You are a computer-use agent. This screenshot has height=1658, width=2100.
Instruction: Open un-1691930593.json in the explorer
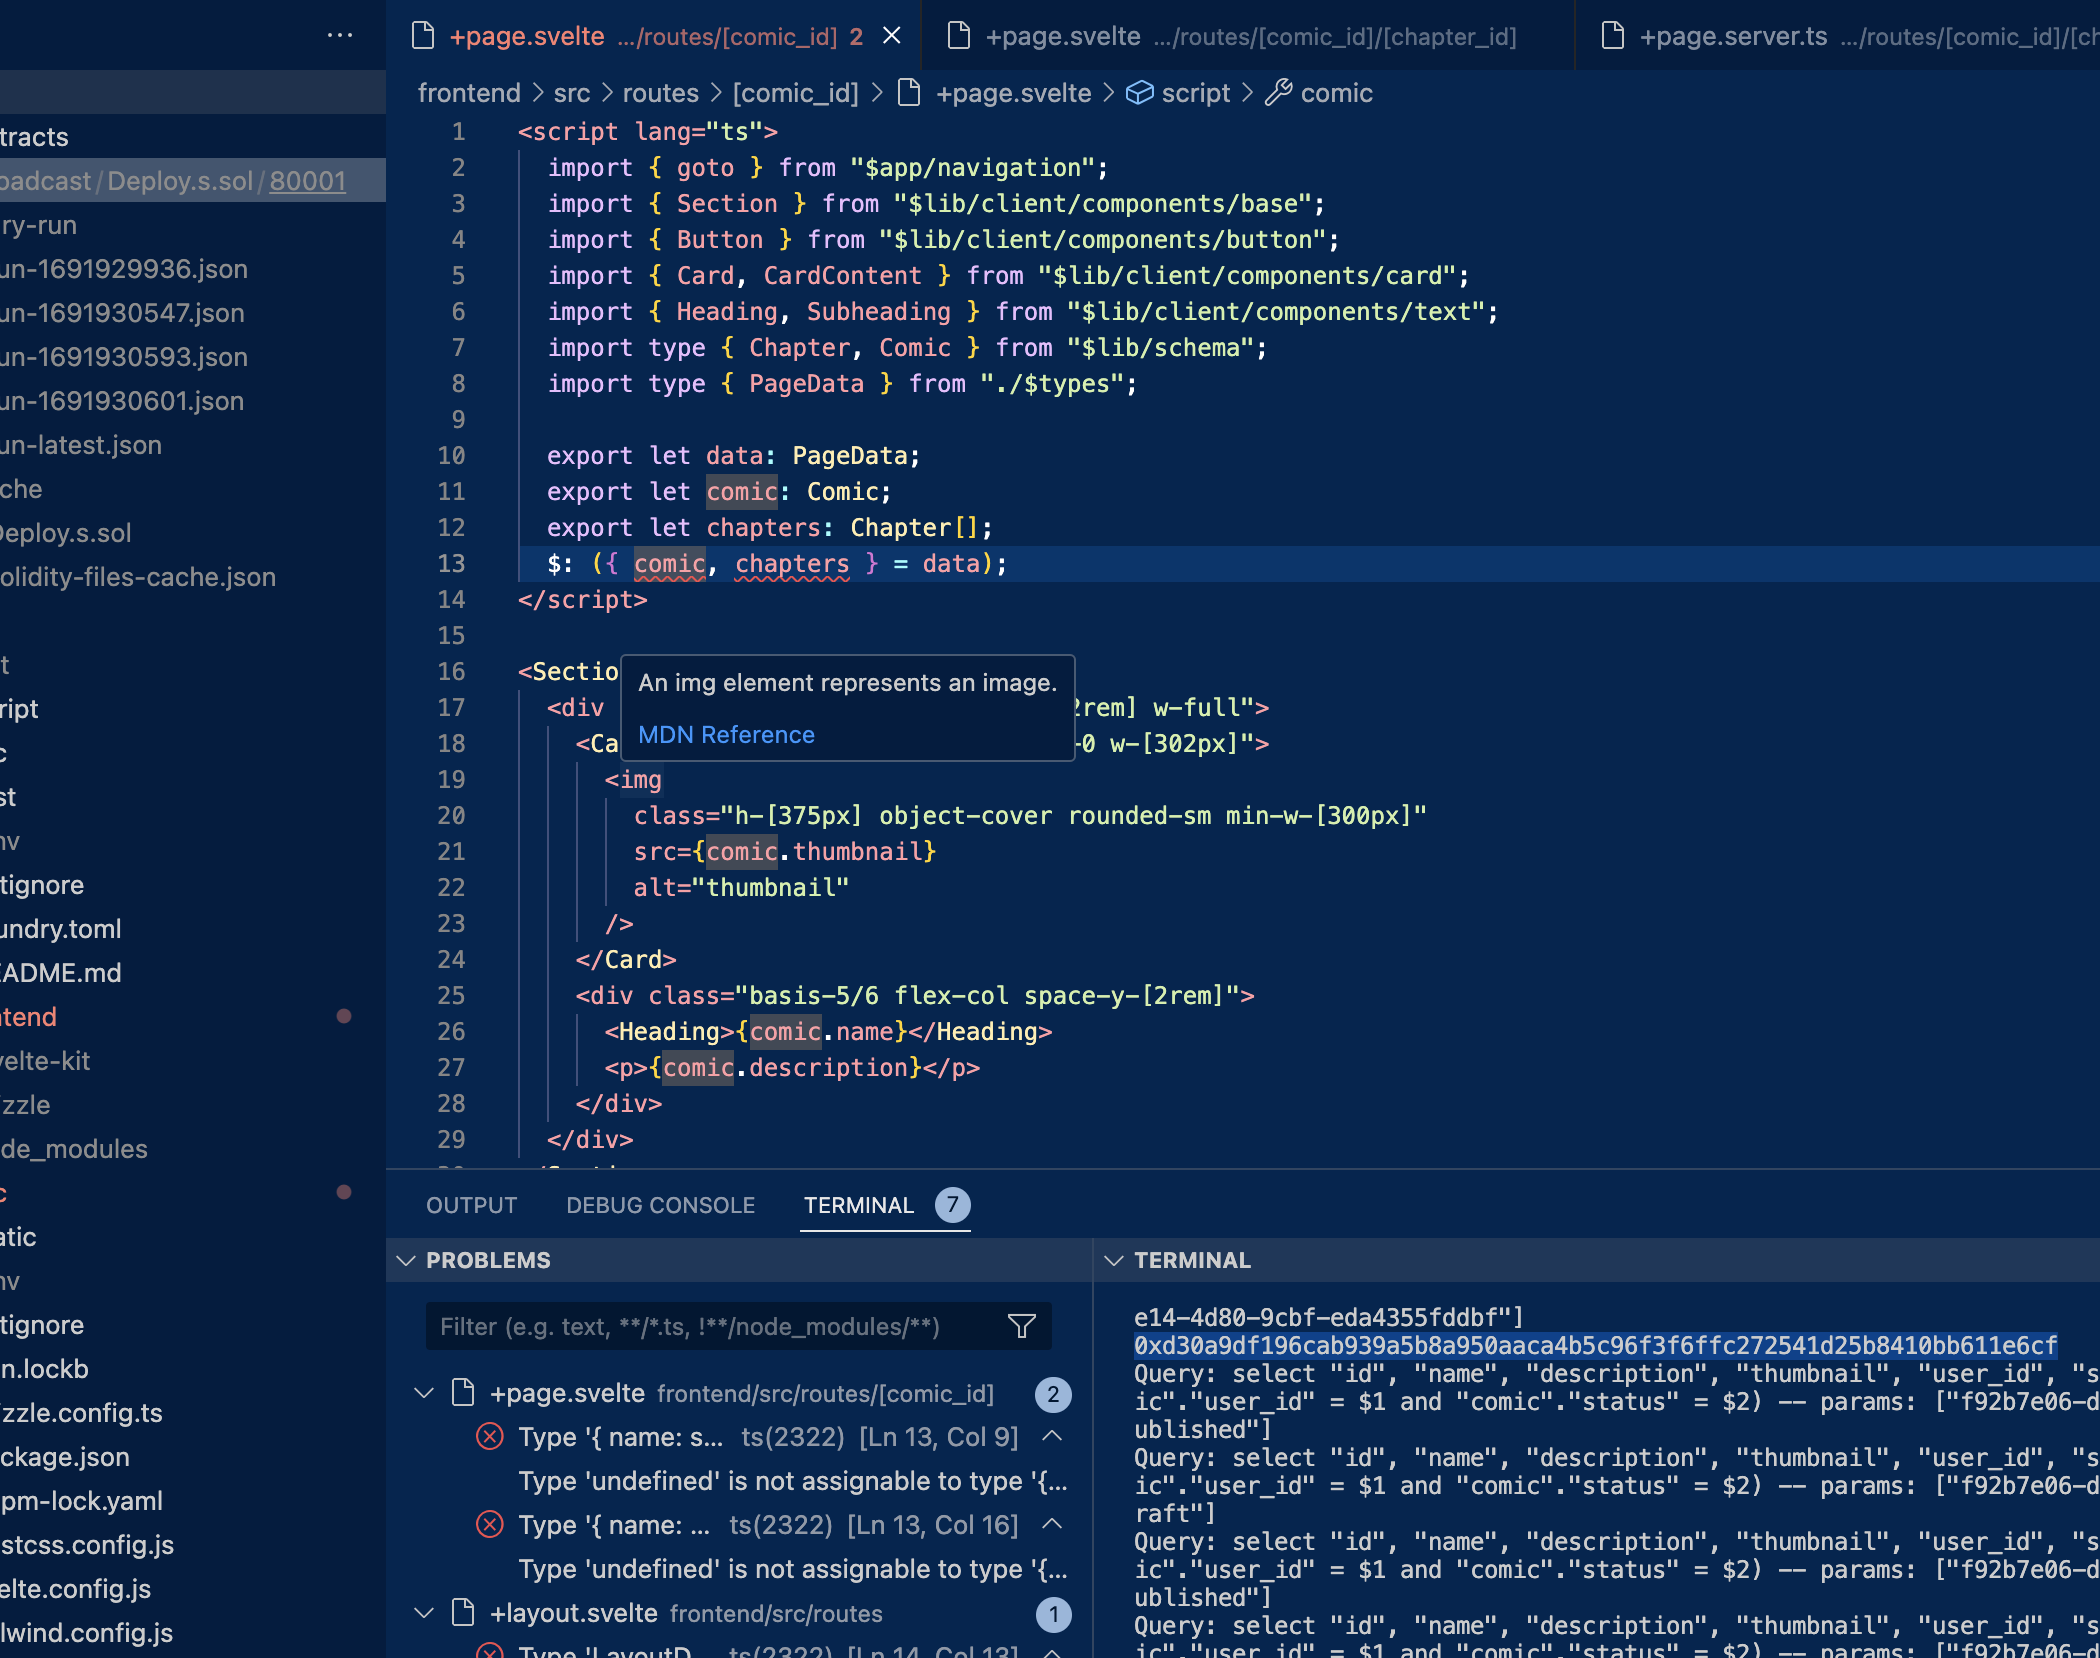(x=124, y=357)
